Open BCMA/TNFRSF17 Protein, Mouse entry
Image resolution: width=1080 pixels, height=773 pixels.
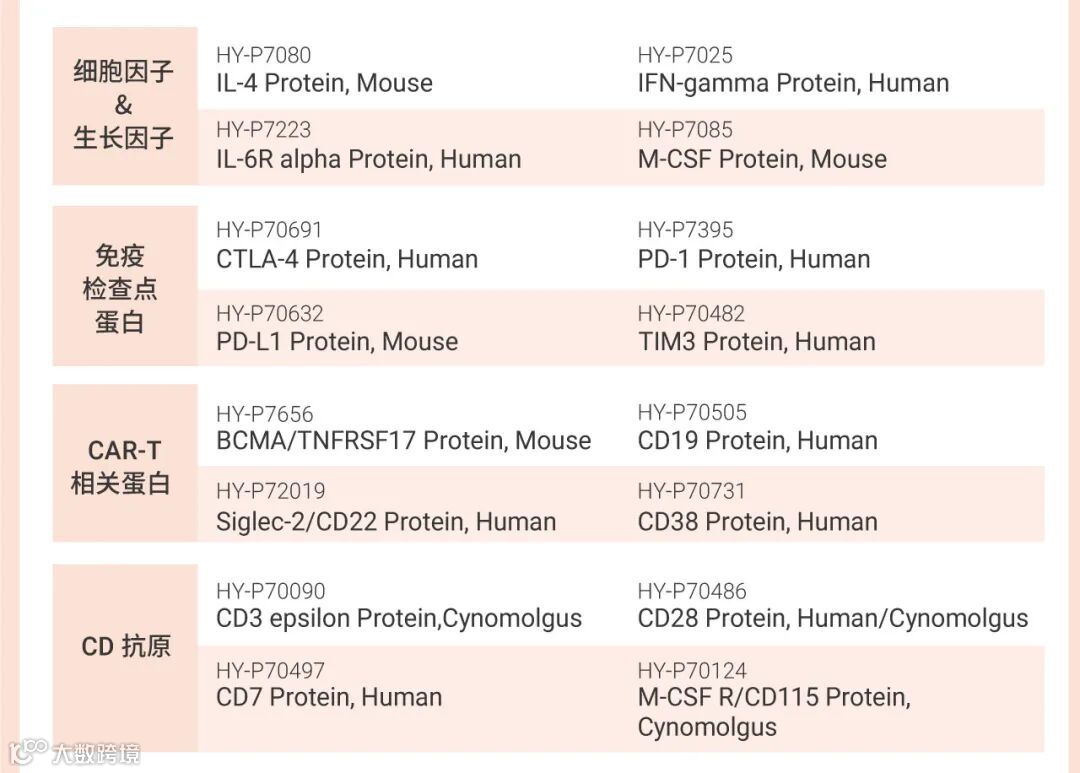point(404,441)
